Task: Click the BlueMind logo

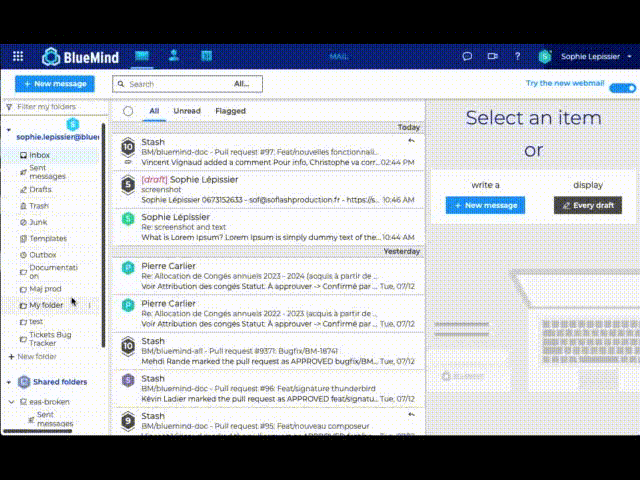Action: point(80,57)
